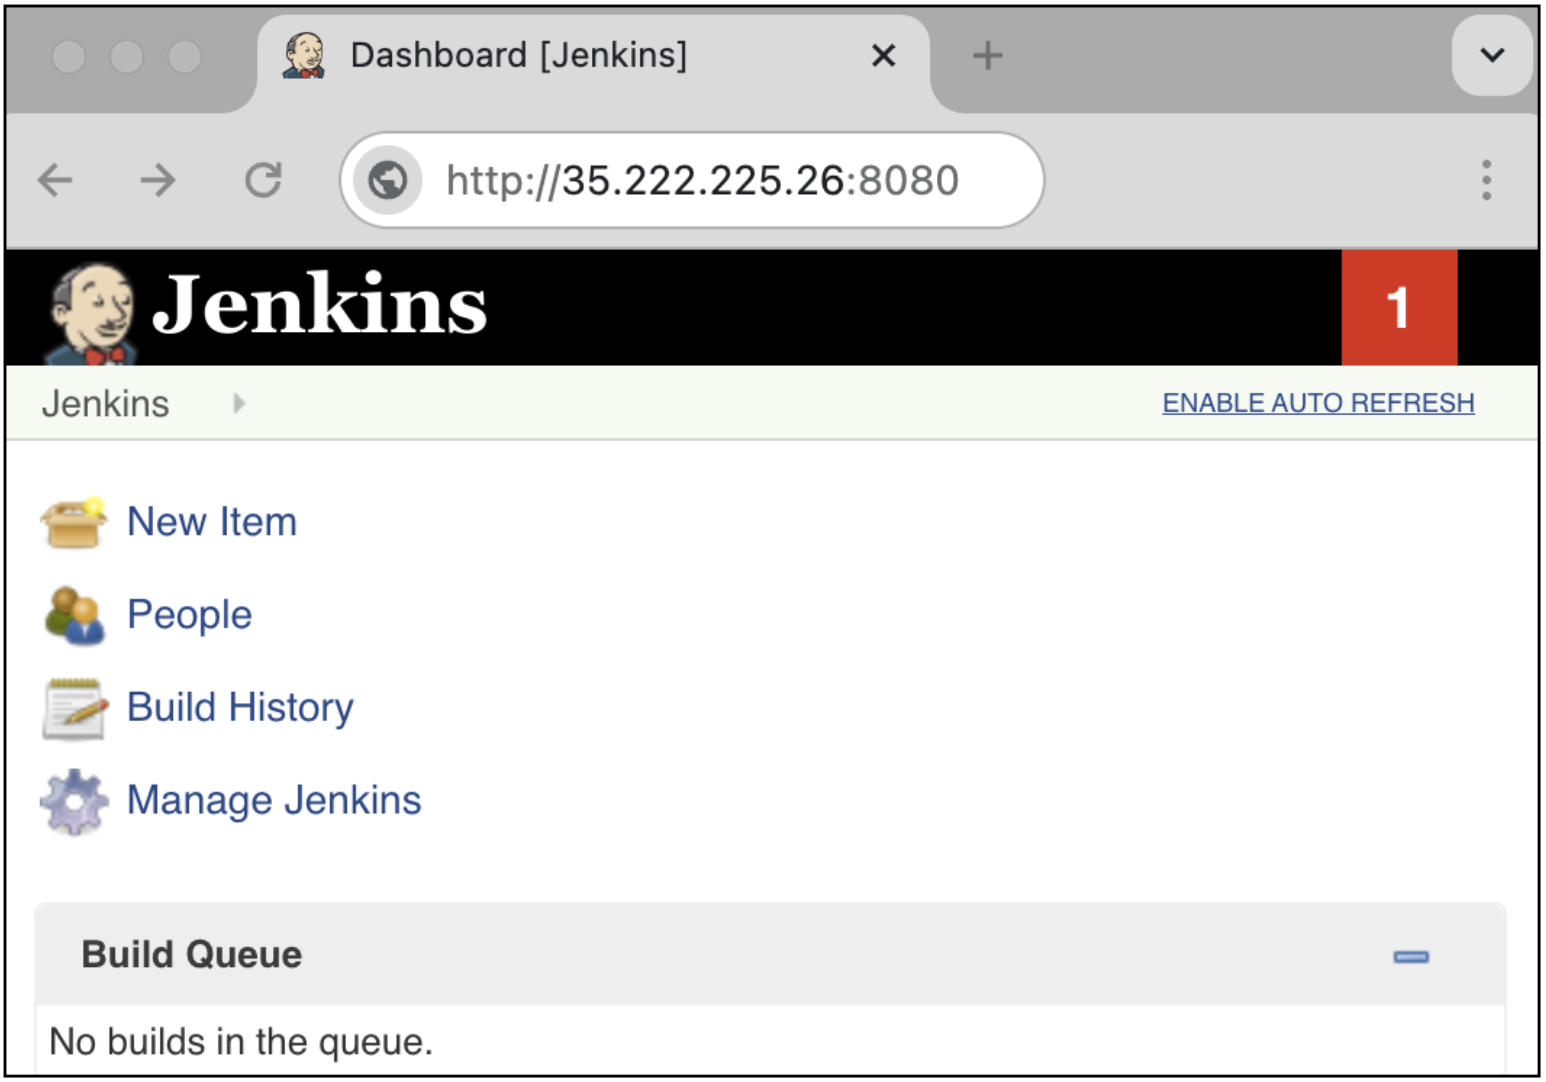Click the address bar URL field
The height and width of the screenshot is (1082, 1546).
click(x=692, y=181)
